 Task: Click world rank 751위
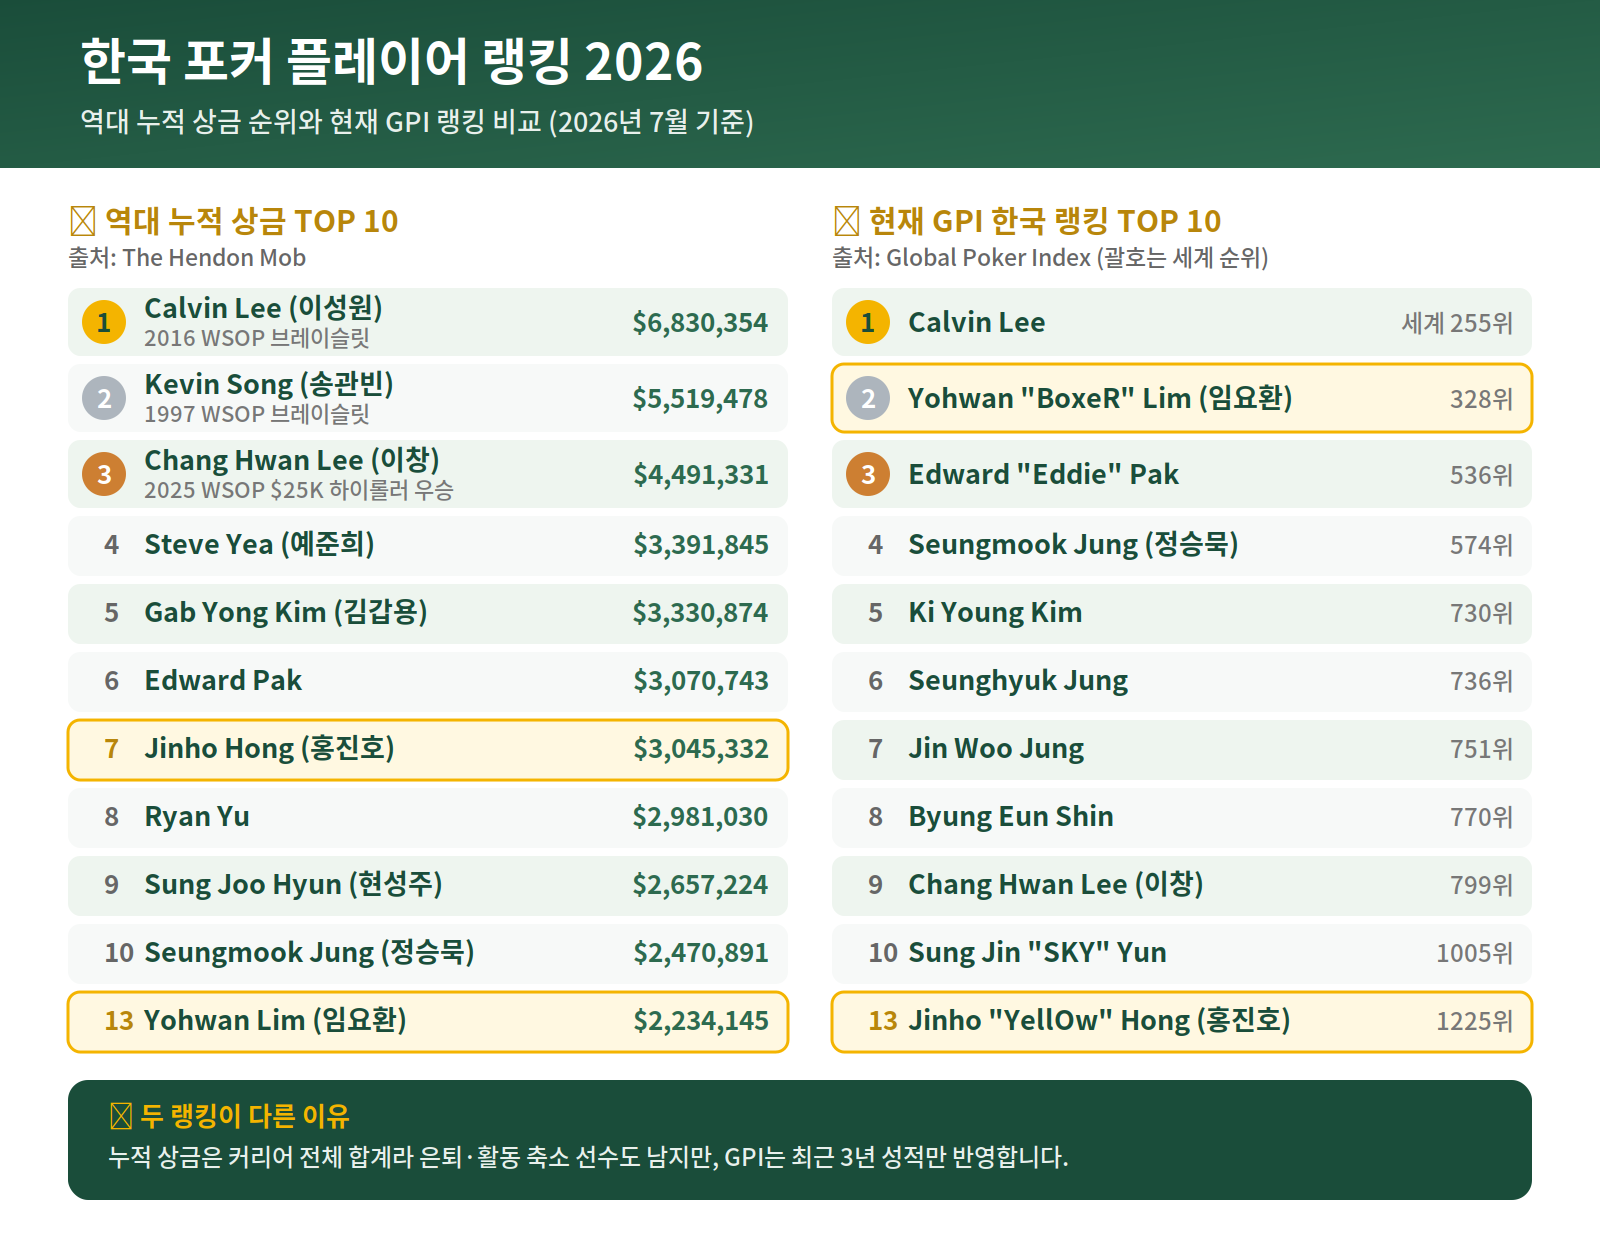point(1482,749)
